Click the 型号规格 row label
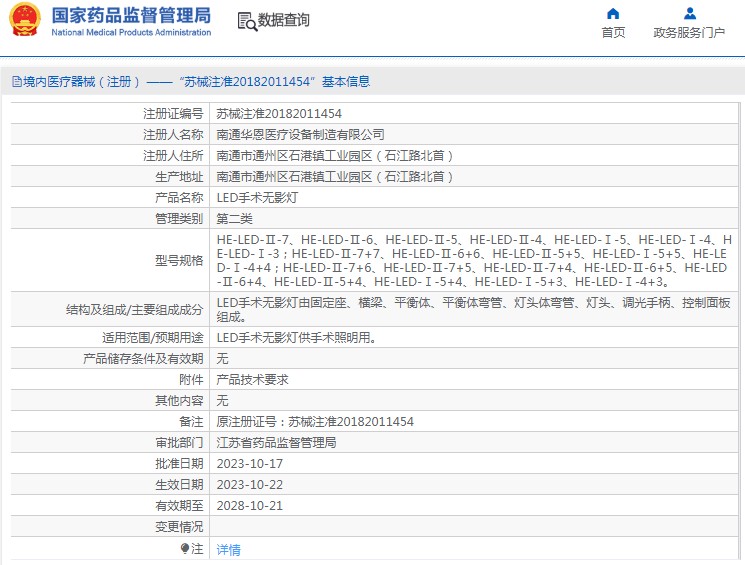The width and height of the screenshot is (745, 565). tap(179, 260)
